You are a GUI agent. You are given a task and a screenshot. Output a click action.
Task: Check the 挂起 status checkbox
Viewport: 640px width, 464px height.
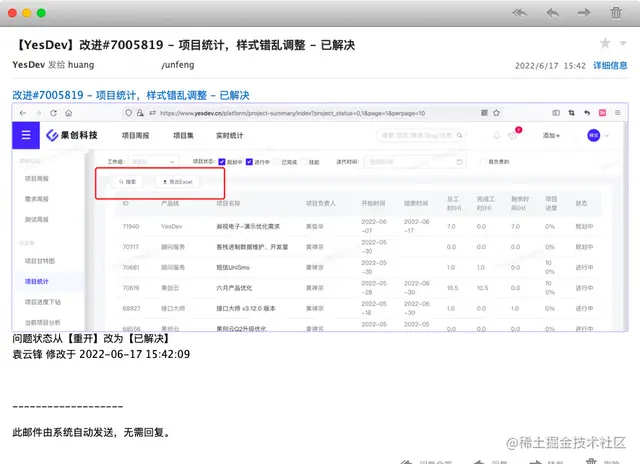pyautogui.click(x=304, y=162)
